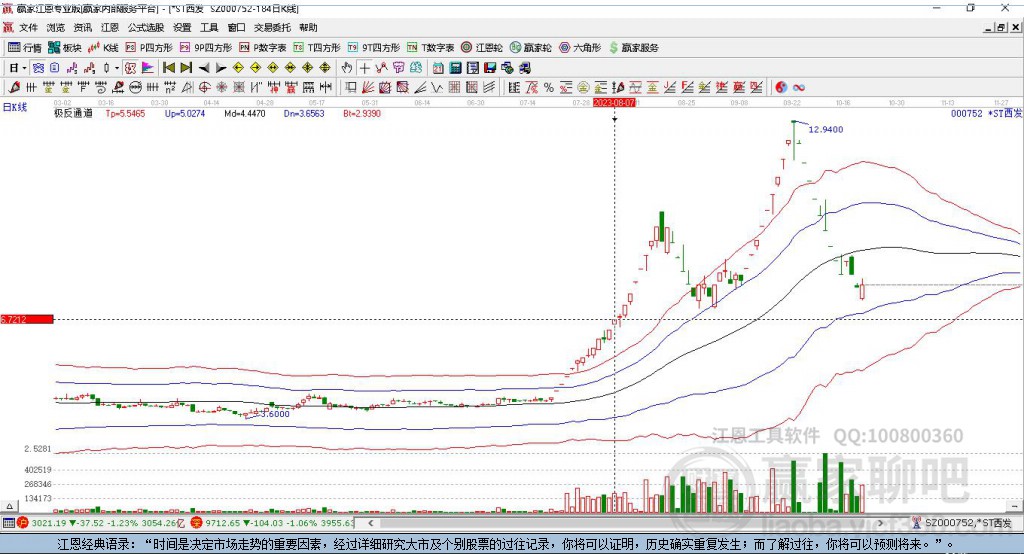The height and width of the screenshot is (554, 1024).
Task: Click horizontal scrollbar left arrow
Action: 370,523
